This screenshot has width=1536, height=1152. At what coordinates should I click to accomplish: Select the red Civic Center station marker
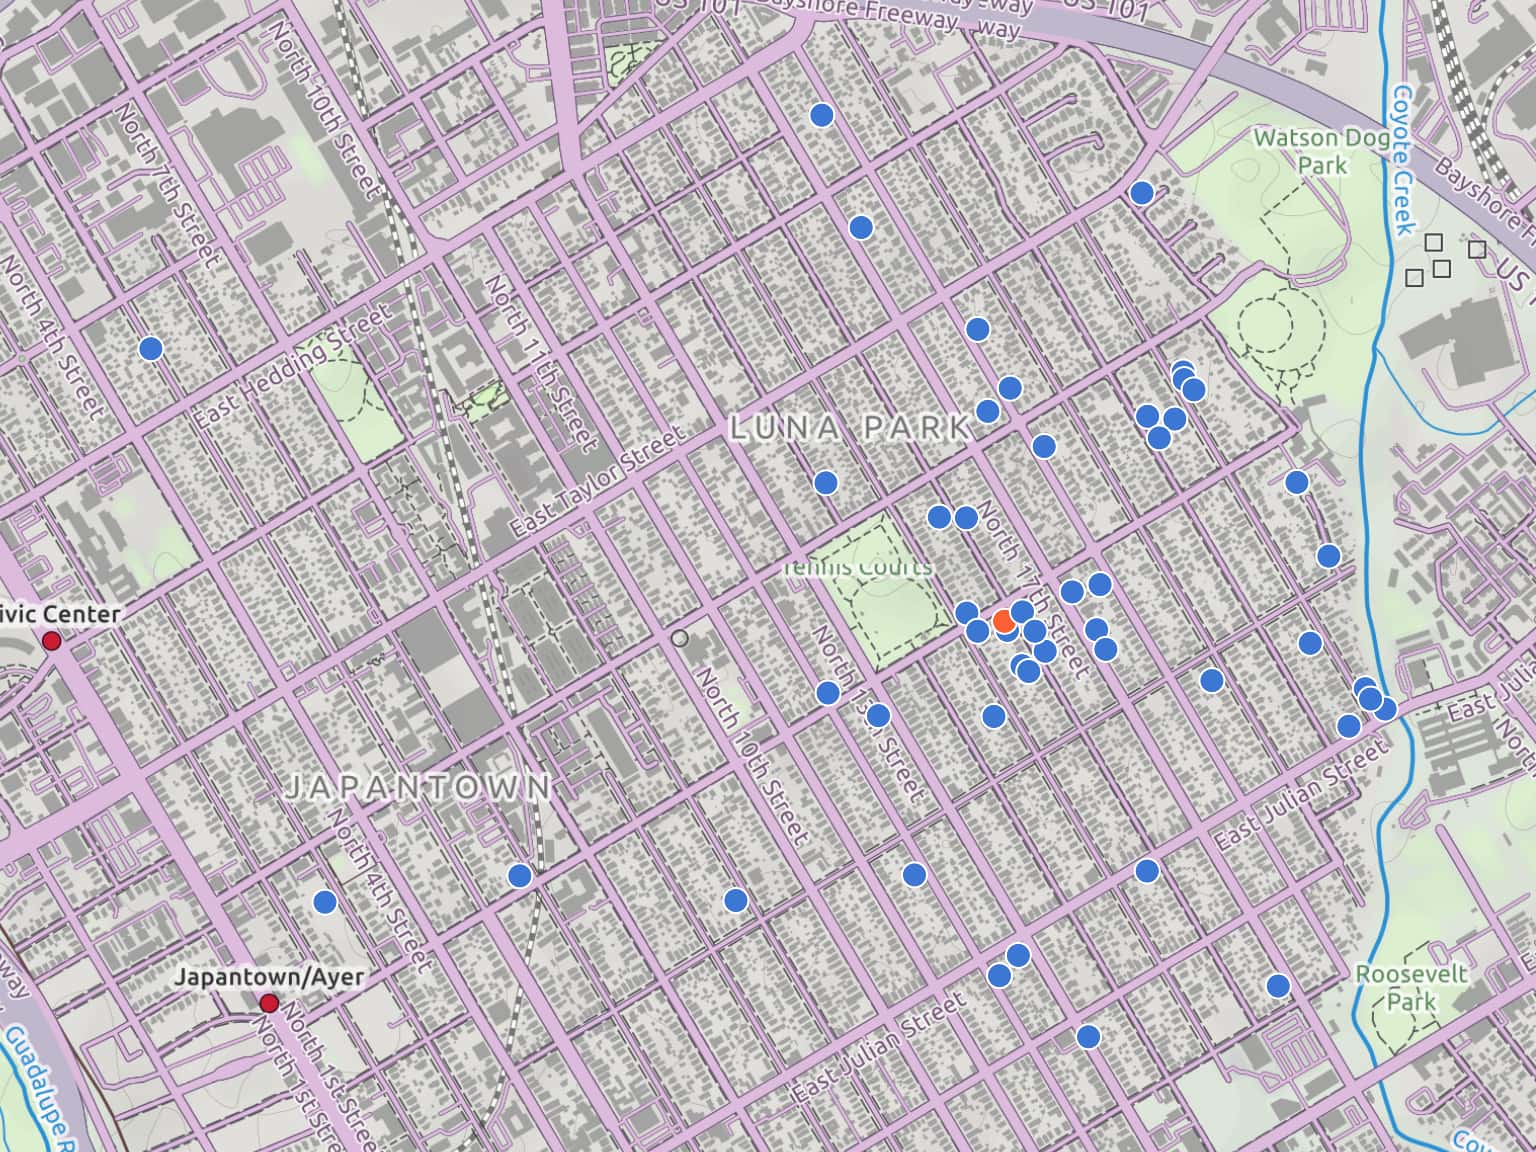(x=51, y=641)
